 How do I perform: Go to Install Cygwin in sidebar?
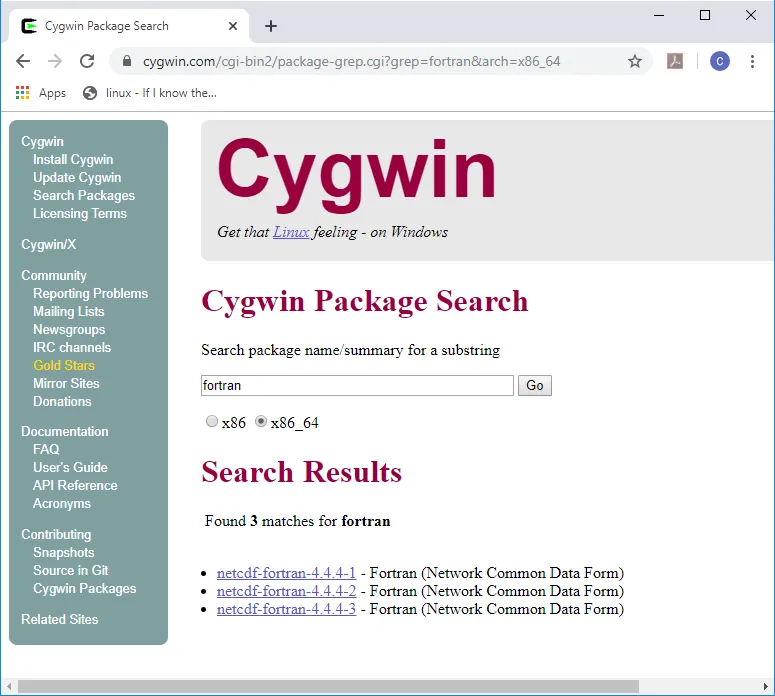73,159
